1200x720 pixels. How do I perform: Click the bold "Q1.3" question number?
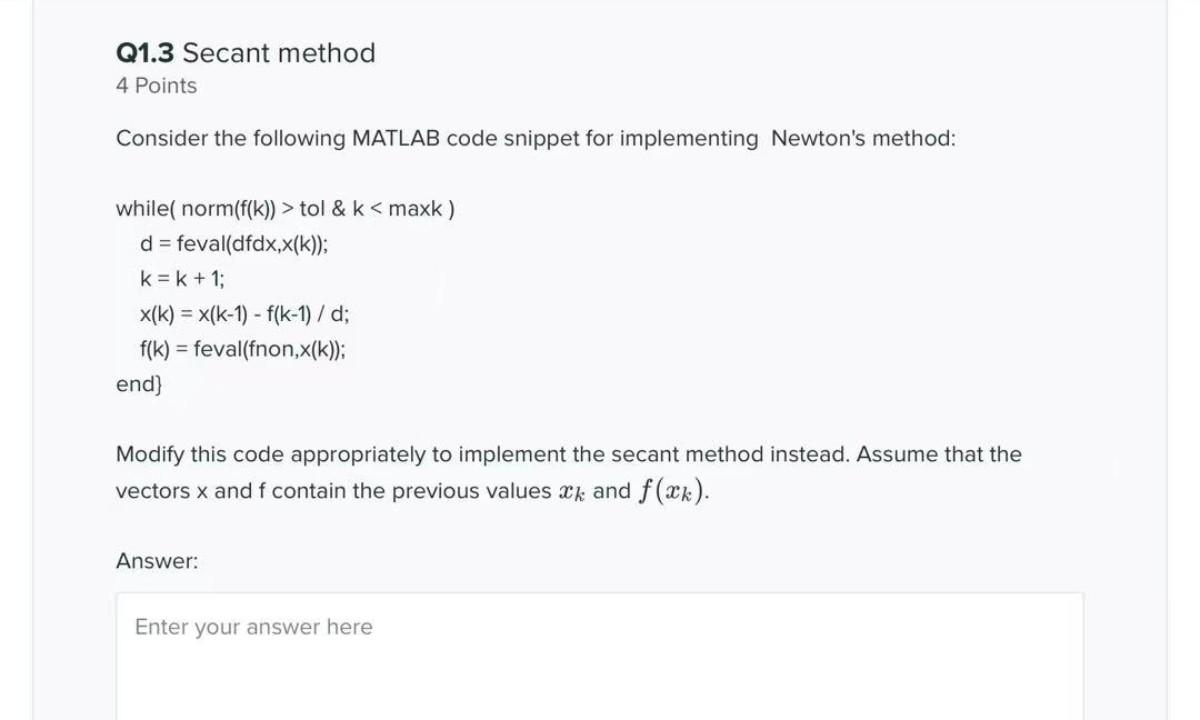pyautogui.click(x=145, y=53)
